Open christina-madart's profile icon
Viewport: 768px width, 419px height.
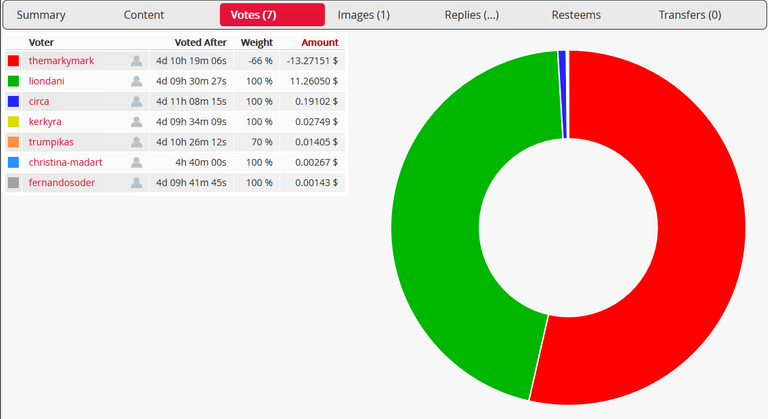pos(137,162)
